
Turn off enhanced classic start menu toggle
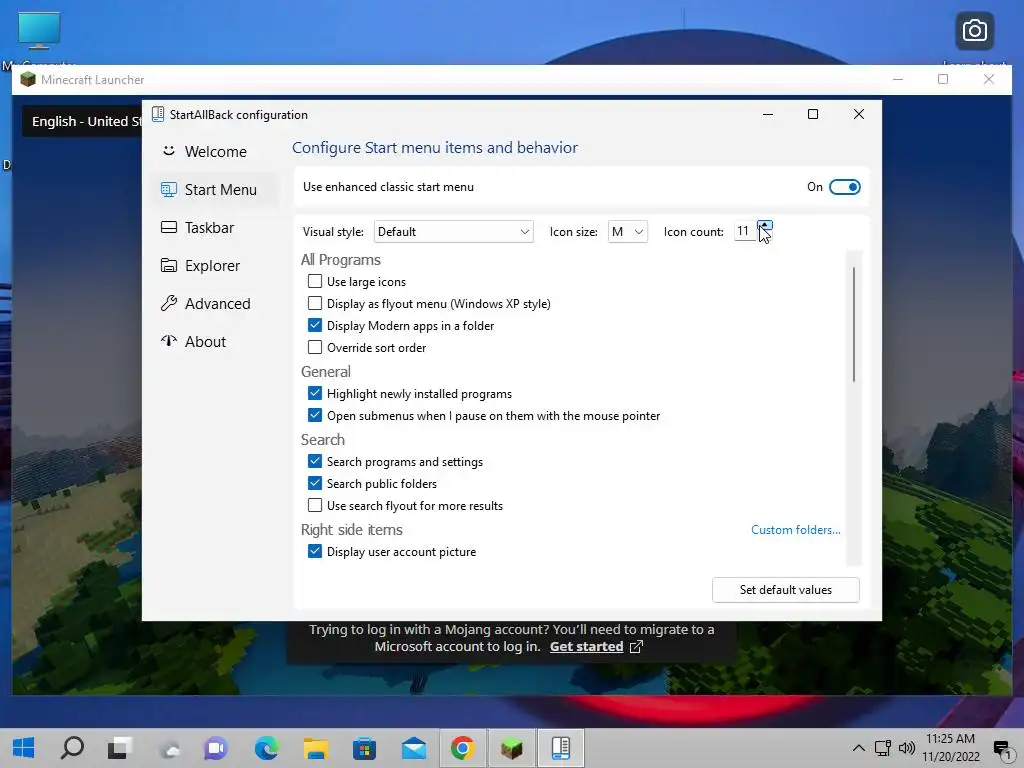click(x=844, y=187)
